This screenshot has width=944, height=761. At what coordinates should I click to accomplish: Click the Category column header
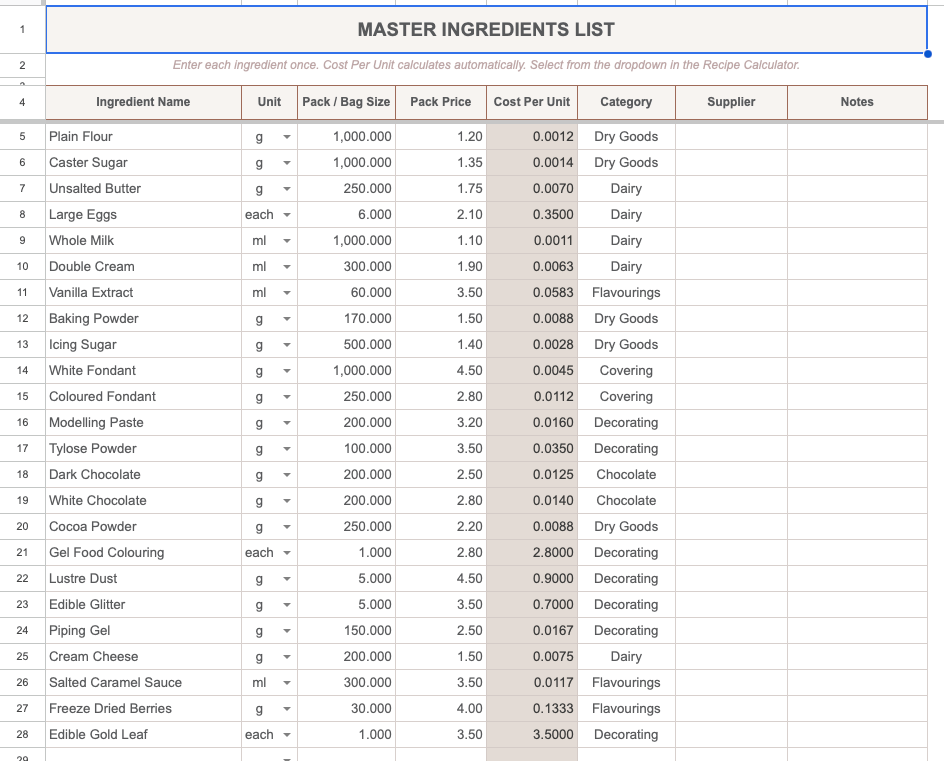[x=626, y=102]
